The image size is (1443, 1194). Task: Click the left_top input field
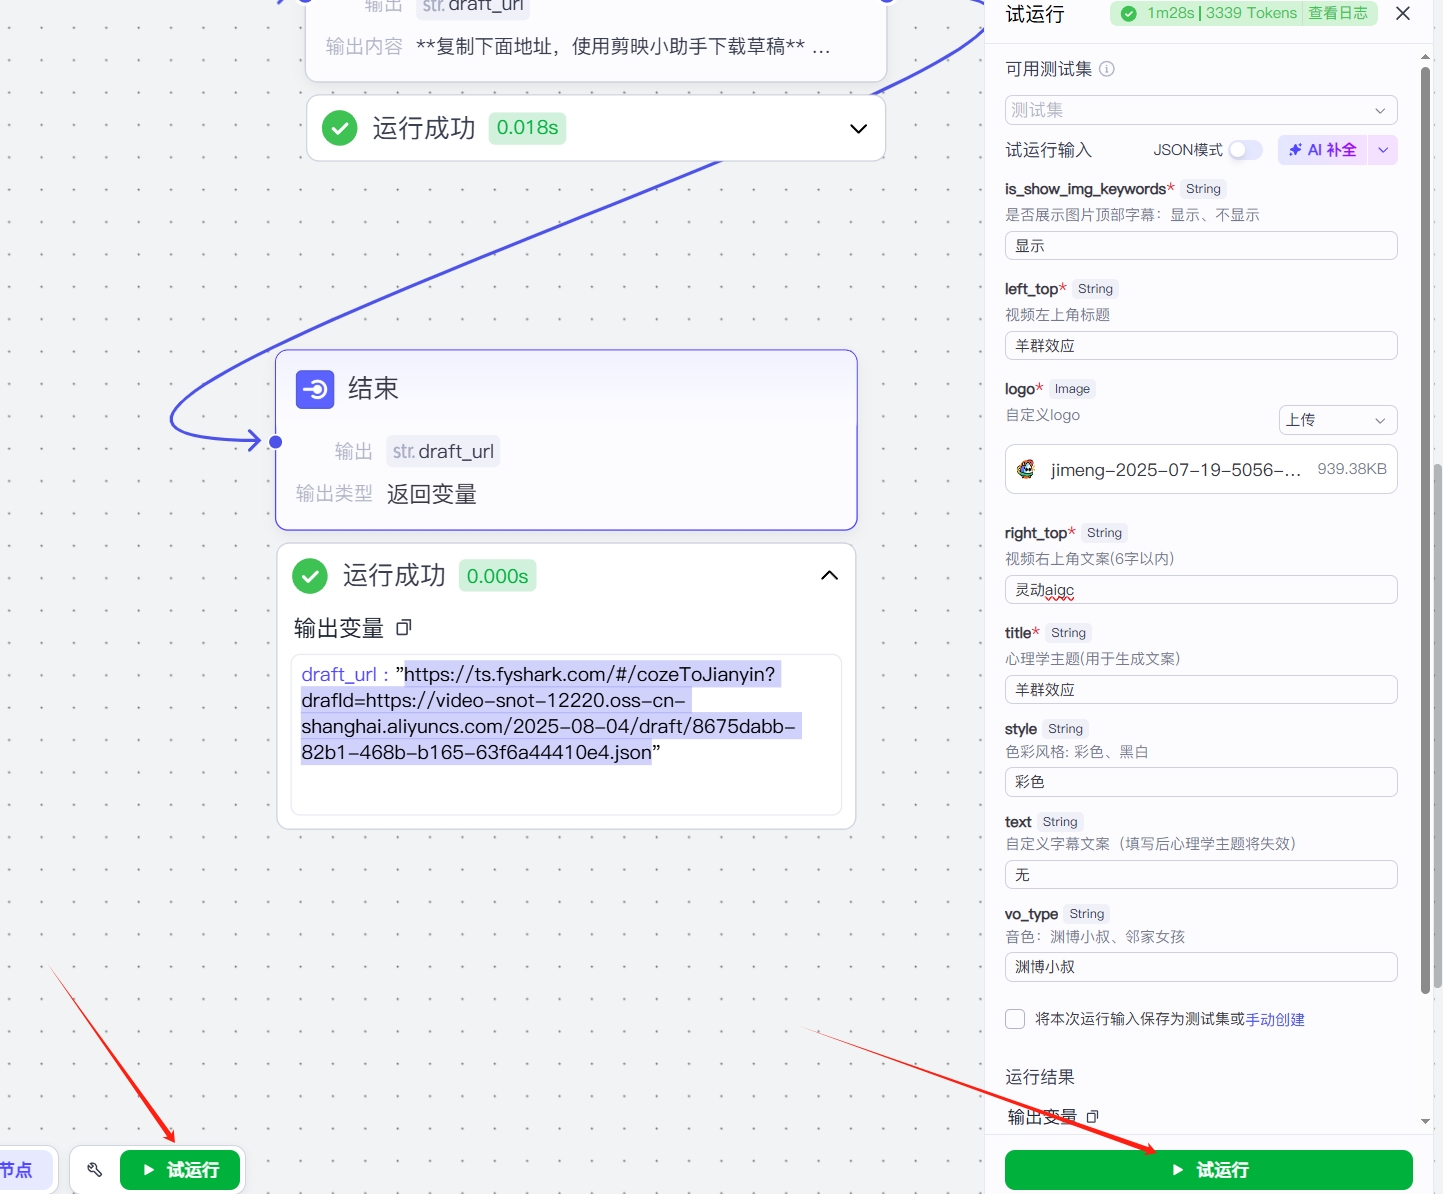(1200, 346)
